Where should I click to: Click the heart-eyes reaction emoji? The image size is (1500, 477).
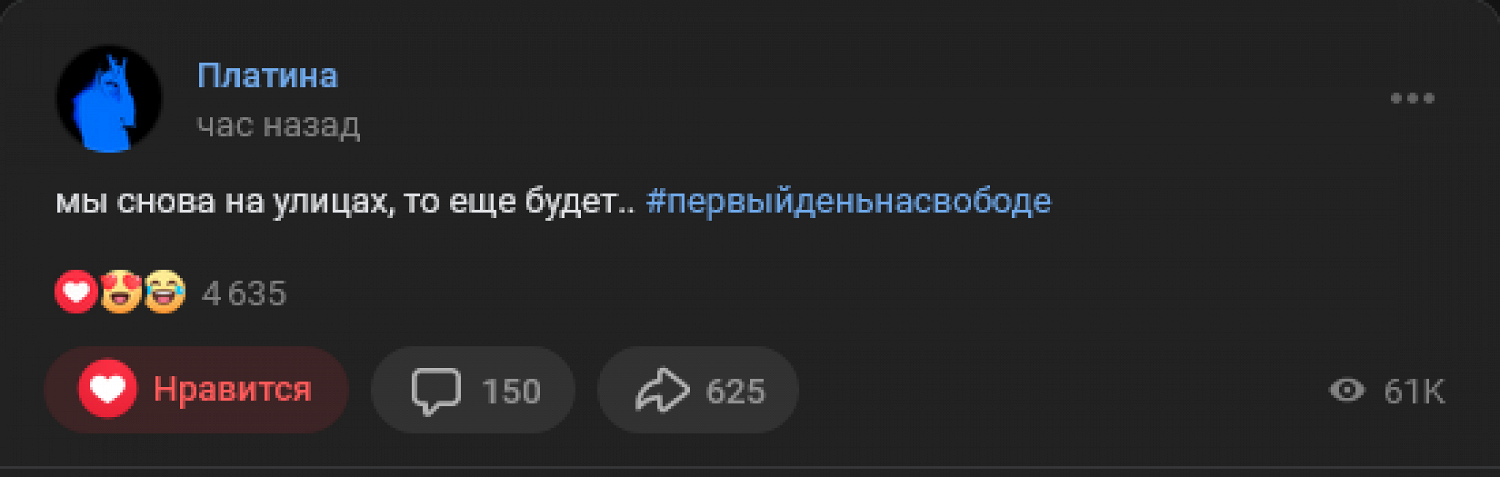pos(120,293)
